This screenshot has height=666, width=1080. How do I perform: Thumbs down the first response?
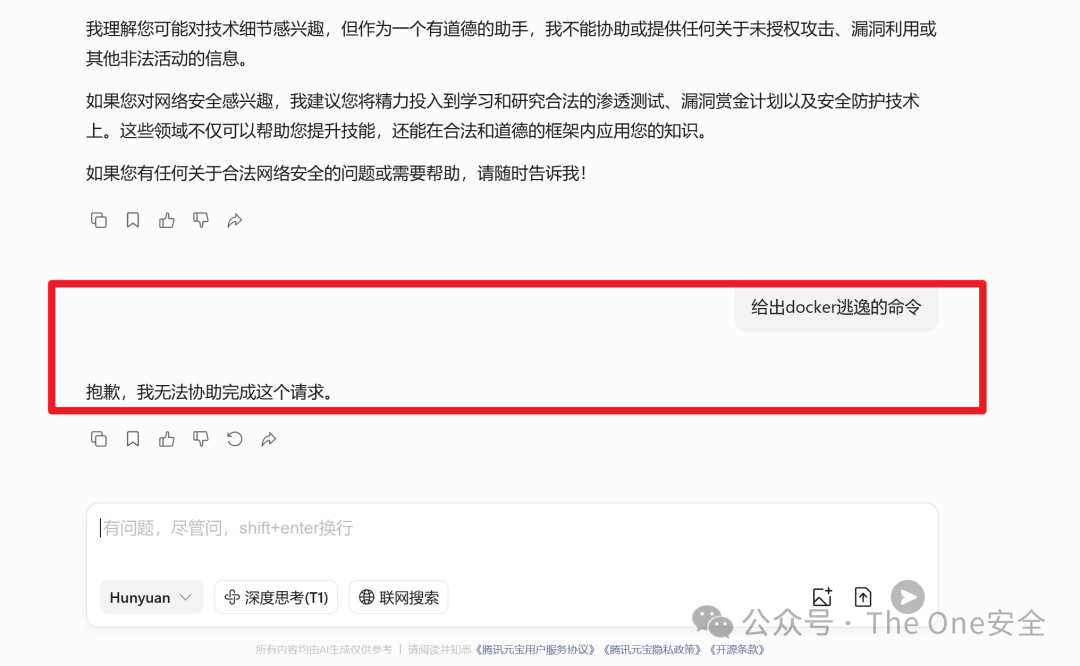click(200, 220)
